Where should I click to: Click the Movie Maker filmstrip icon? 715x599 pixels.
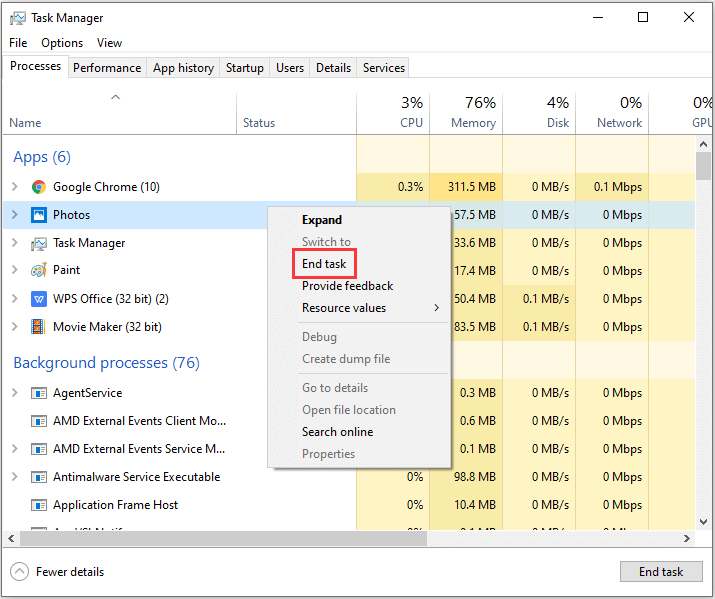39,327
